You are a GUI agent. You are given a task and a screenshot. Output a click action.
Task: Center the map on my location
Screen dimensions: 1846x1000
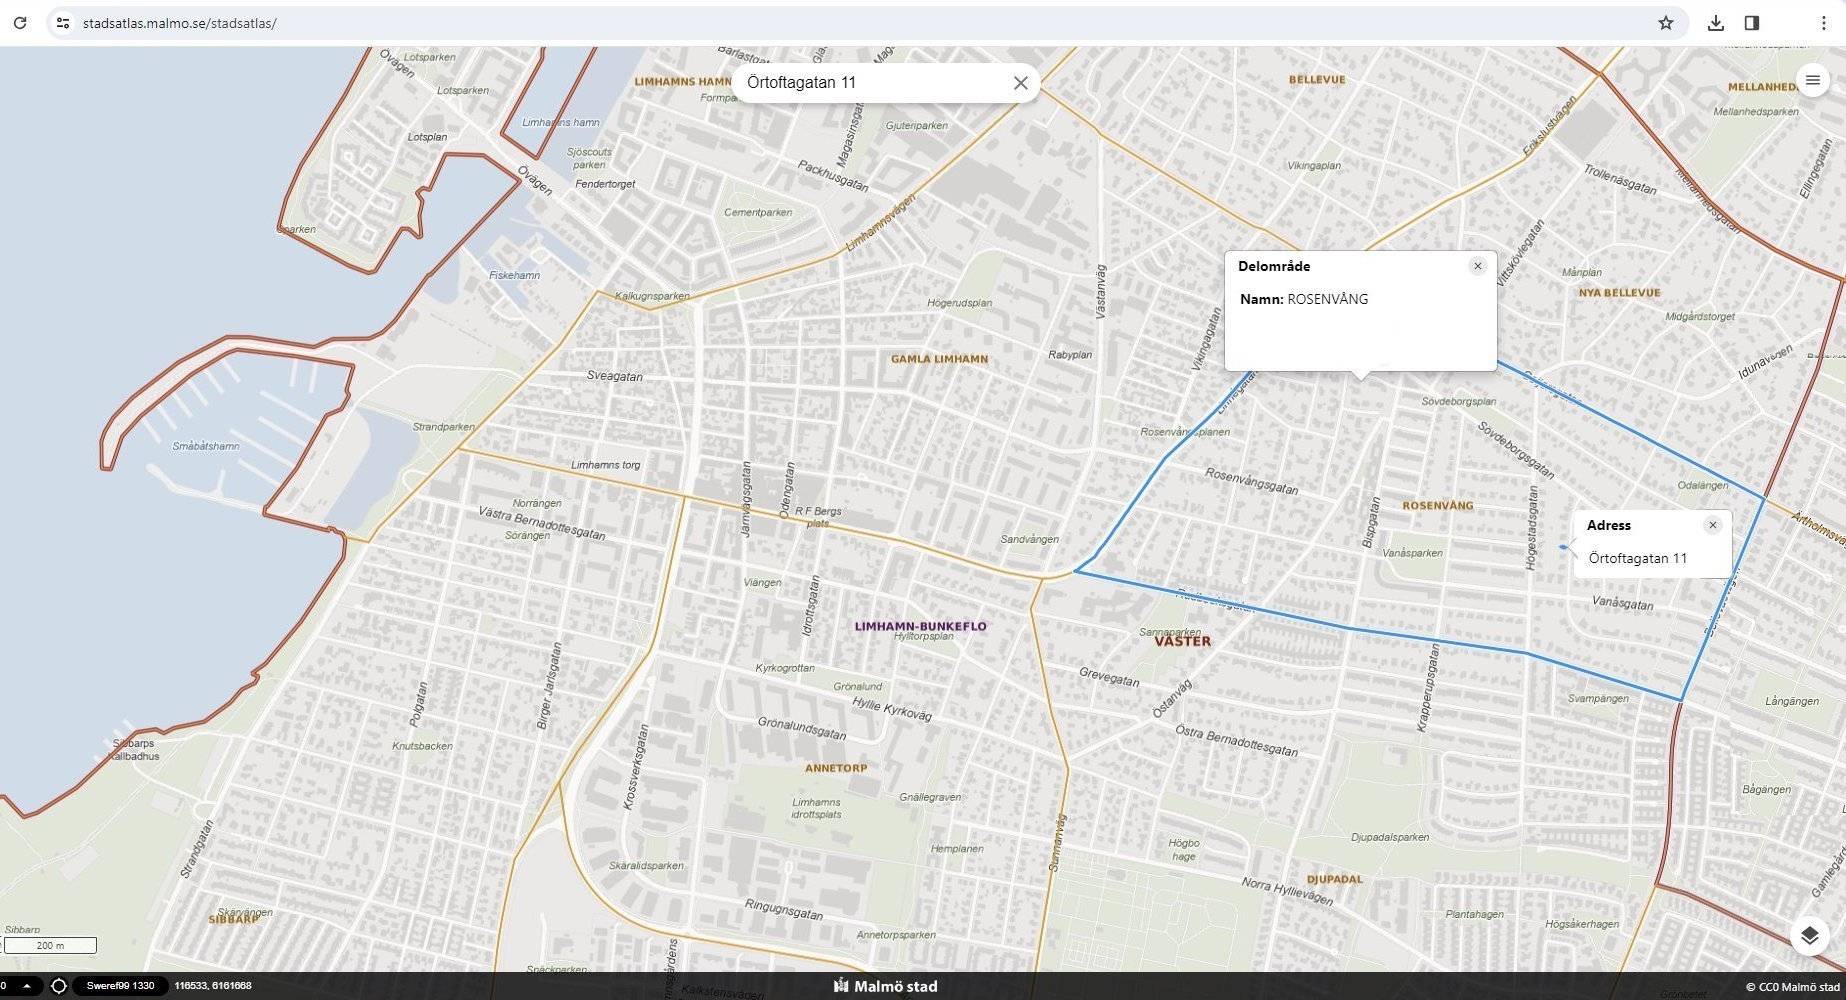click(59, 986)
